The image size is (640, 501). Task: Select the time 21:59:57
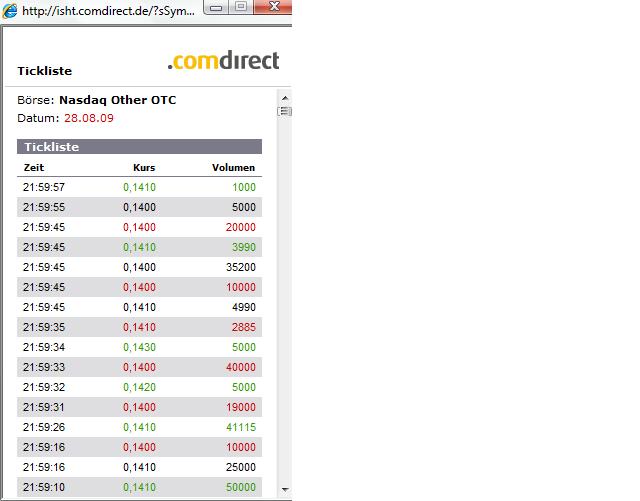44,187
